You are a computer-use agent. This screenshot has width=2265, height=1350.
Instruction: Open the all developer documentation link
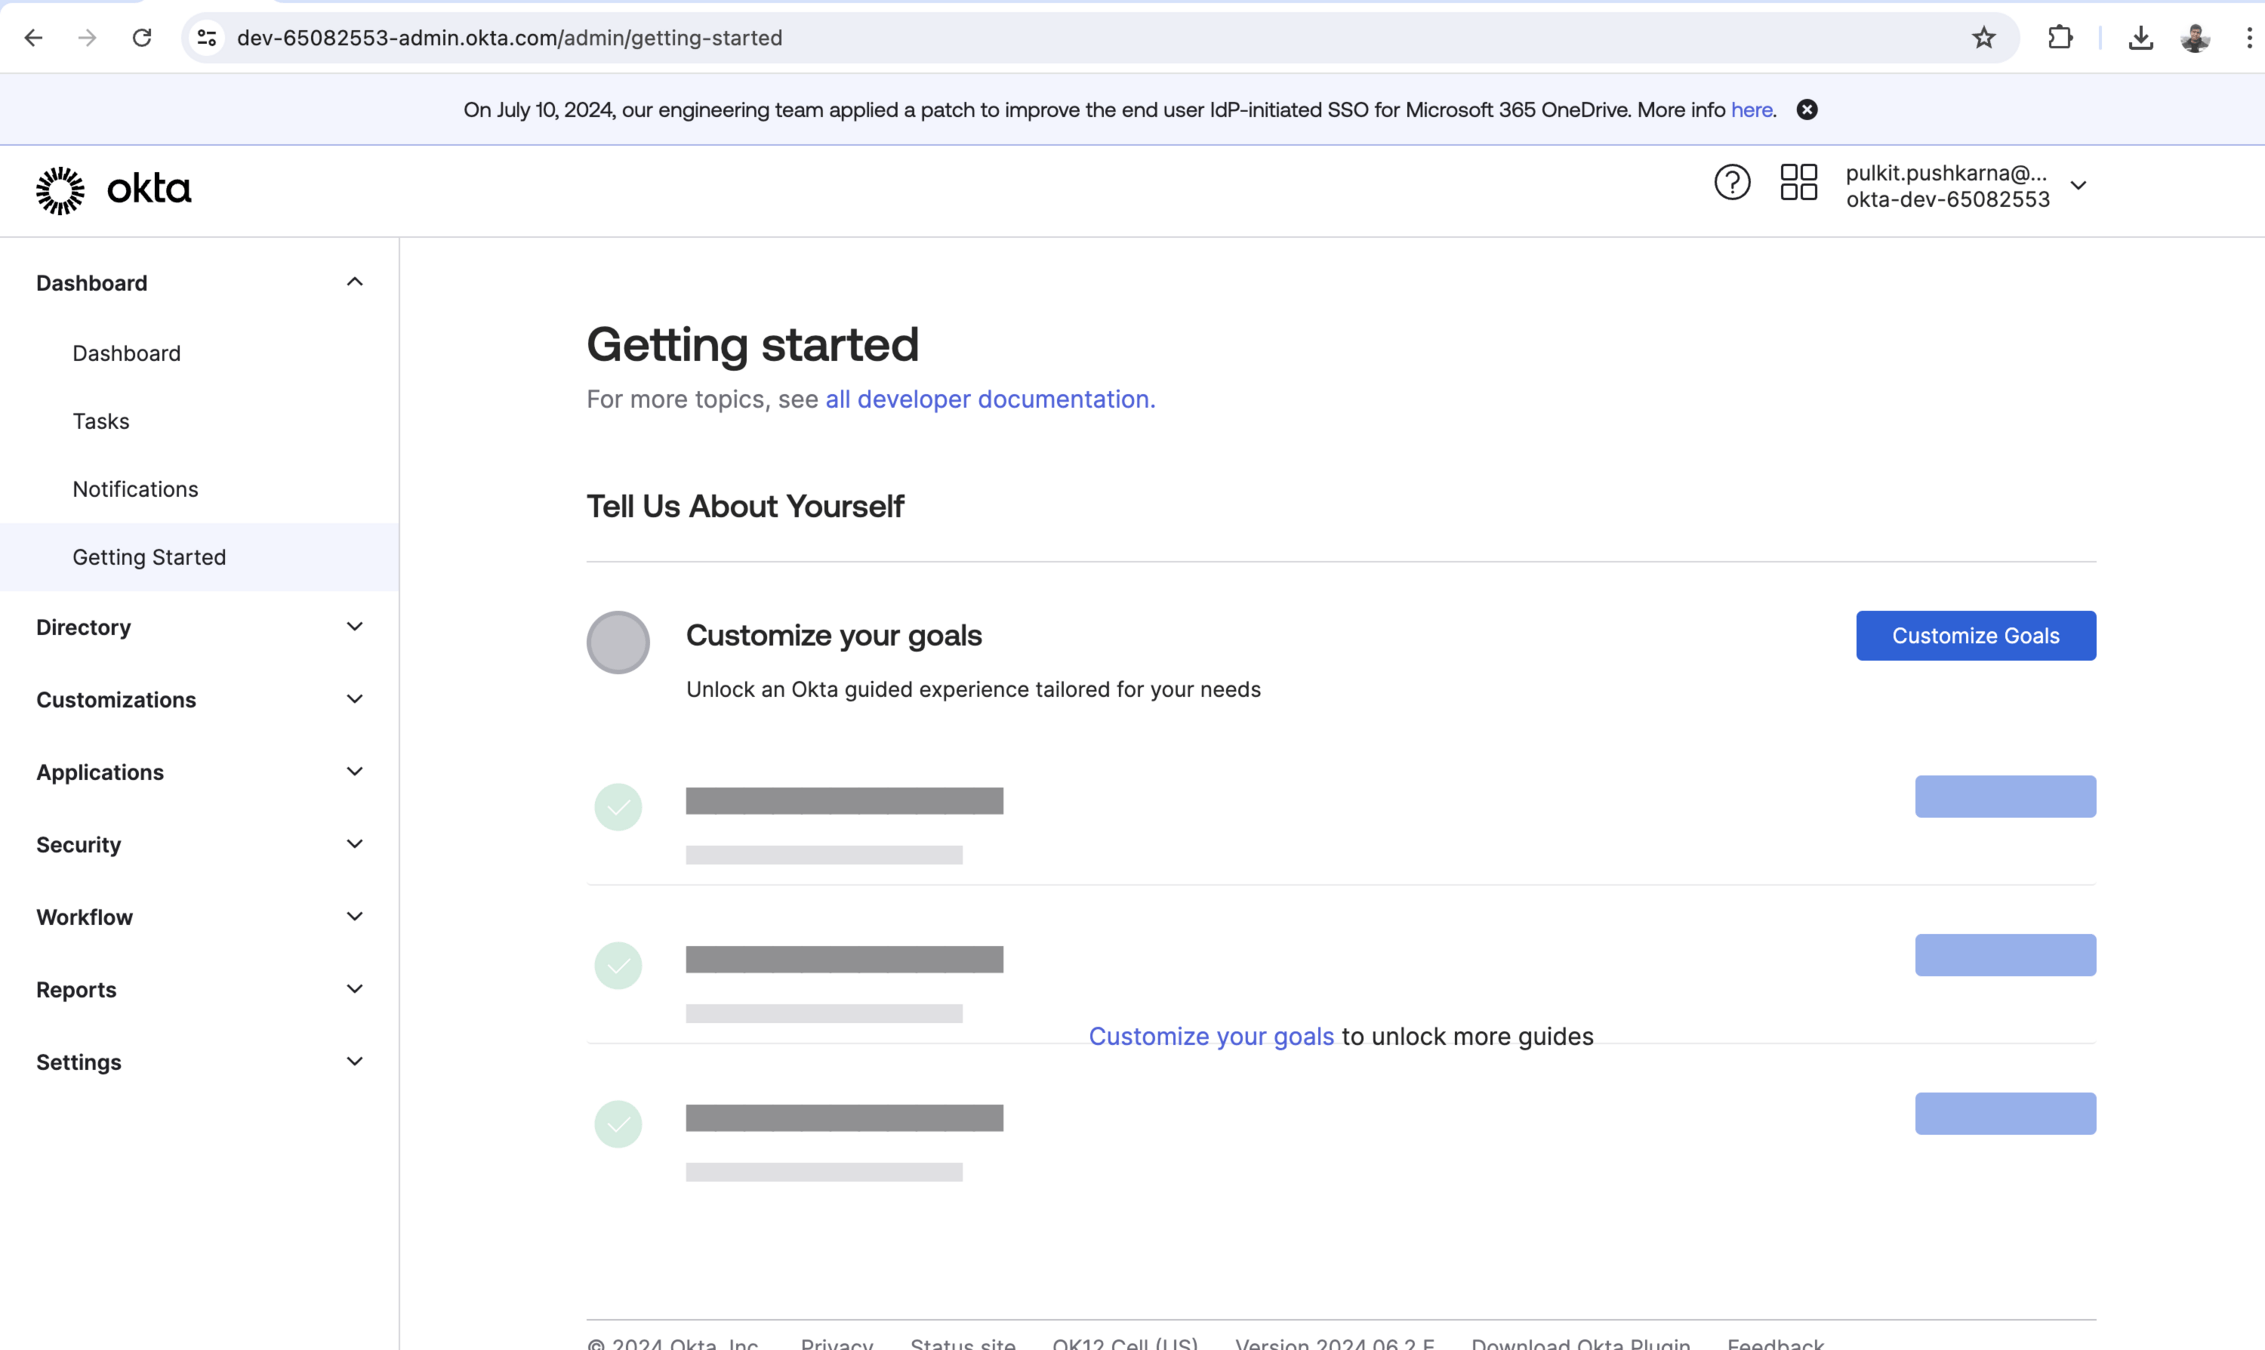pyautogui.click(x=989, y=399)
